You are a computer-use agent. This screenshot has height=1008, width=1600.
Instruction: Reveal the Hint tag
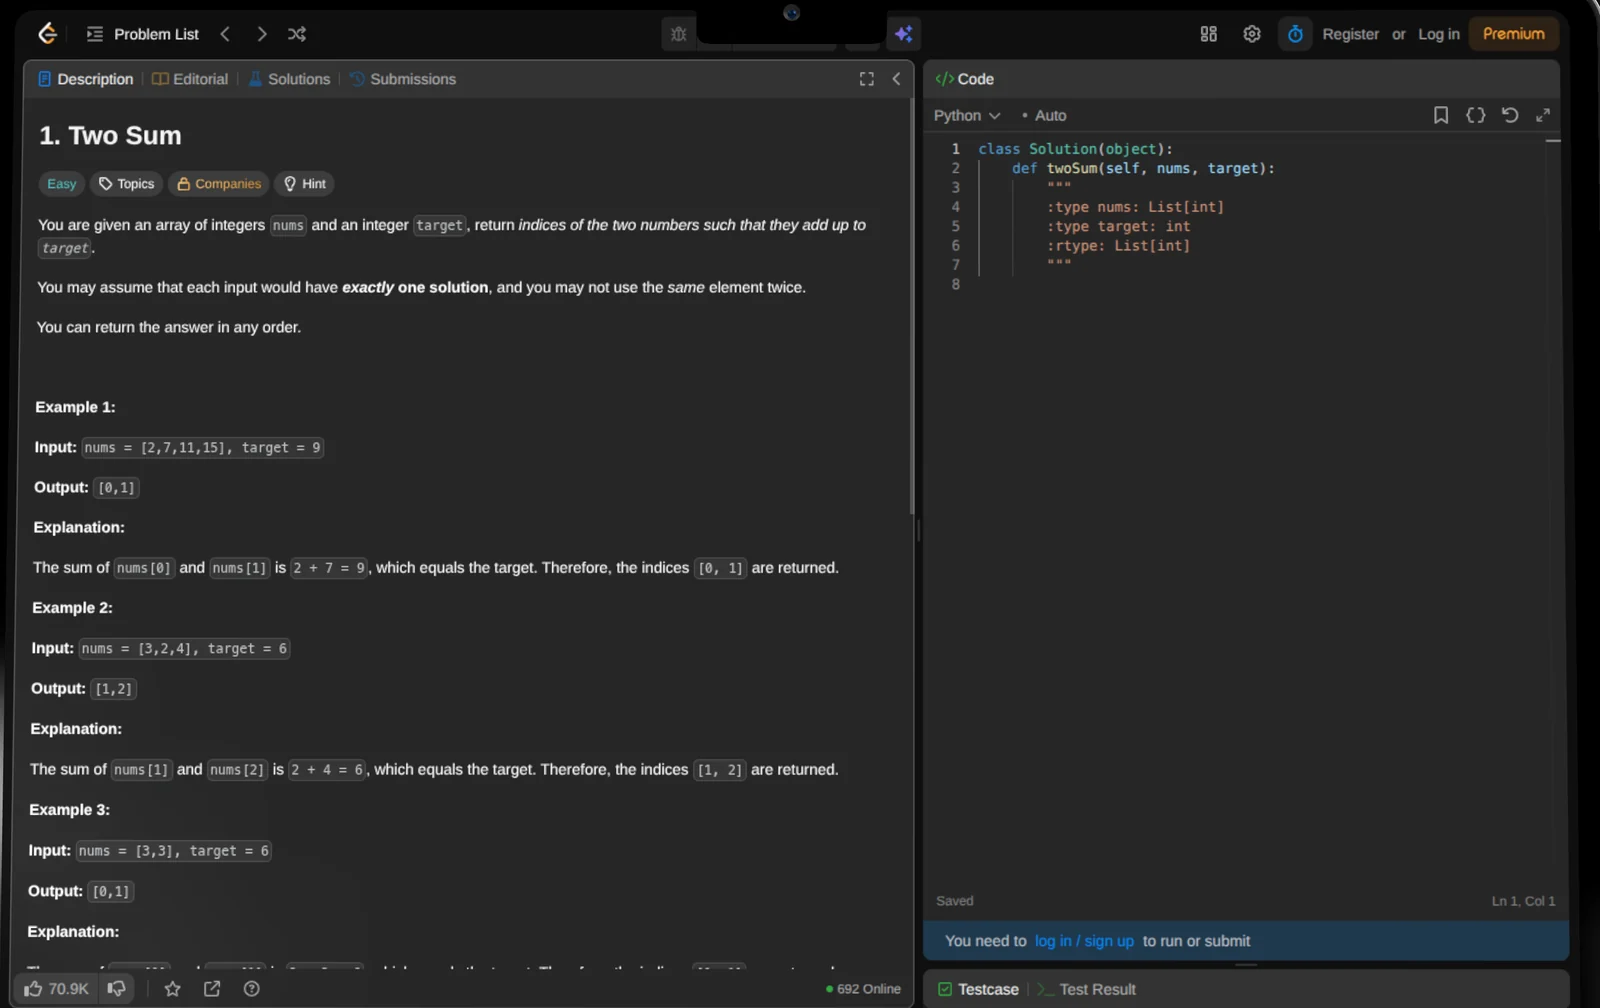click(x=305, y=184)
